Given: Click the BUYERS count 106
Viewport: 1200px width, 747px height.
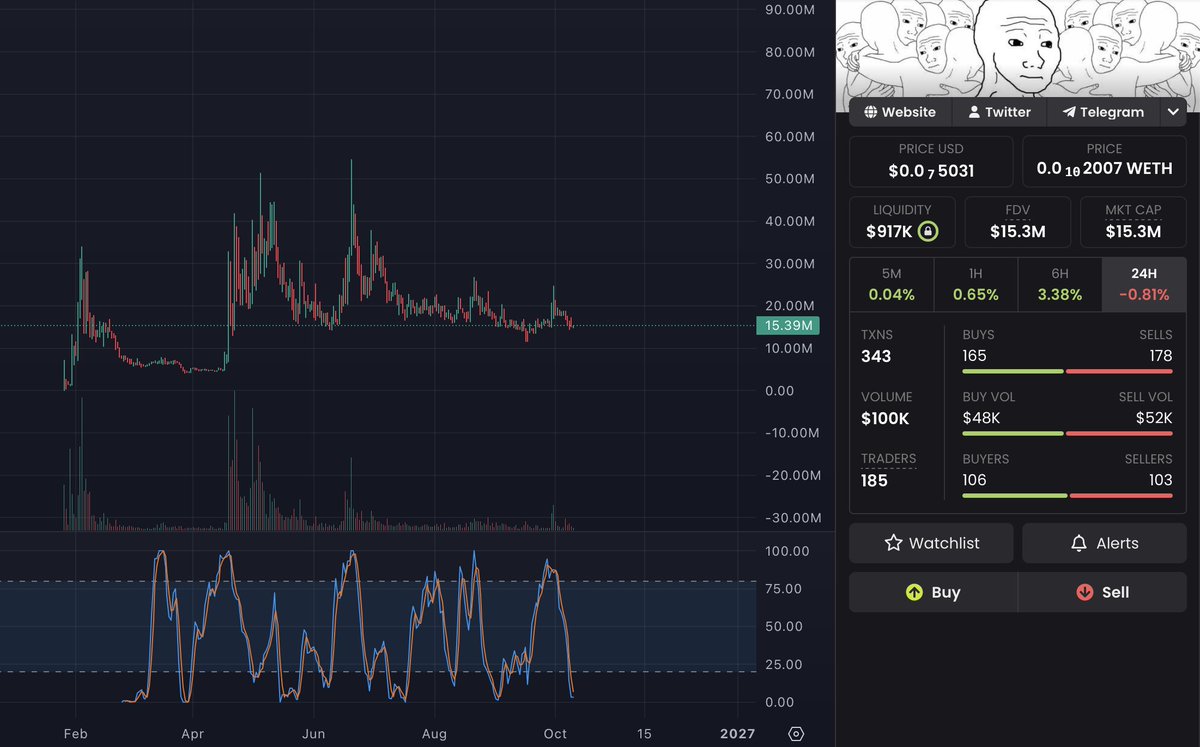Looking at the screenshot, I should [974, 480].
